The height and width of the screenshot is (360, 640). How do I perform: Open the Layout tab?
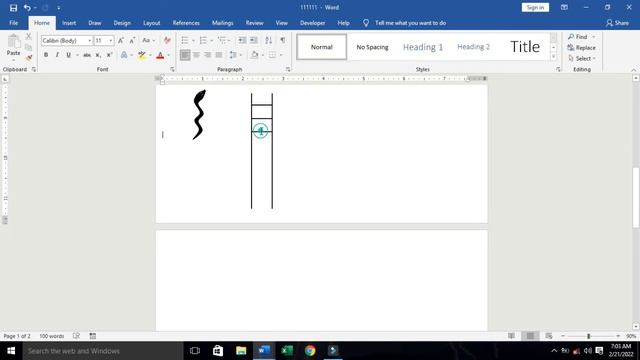(151, 23)
